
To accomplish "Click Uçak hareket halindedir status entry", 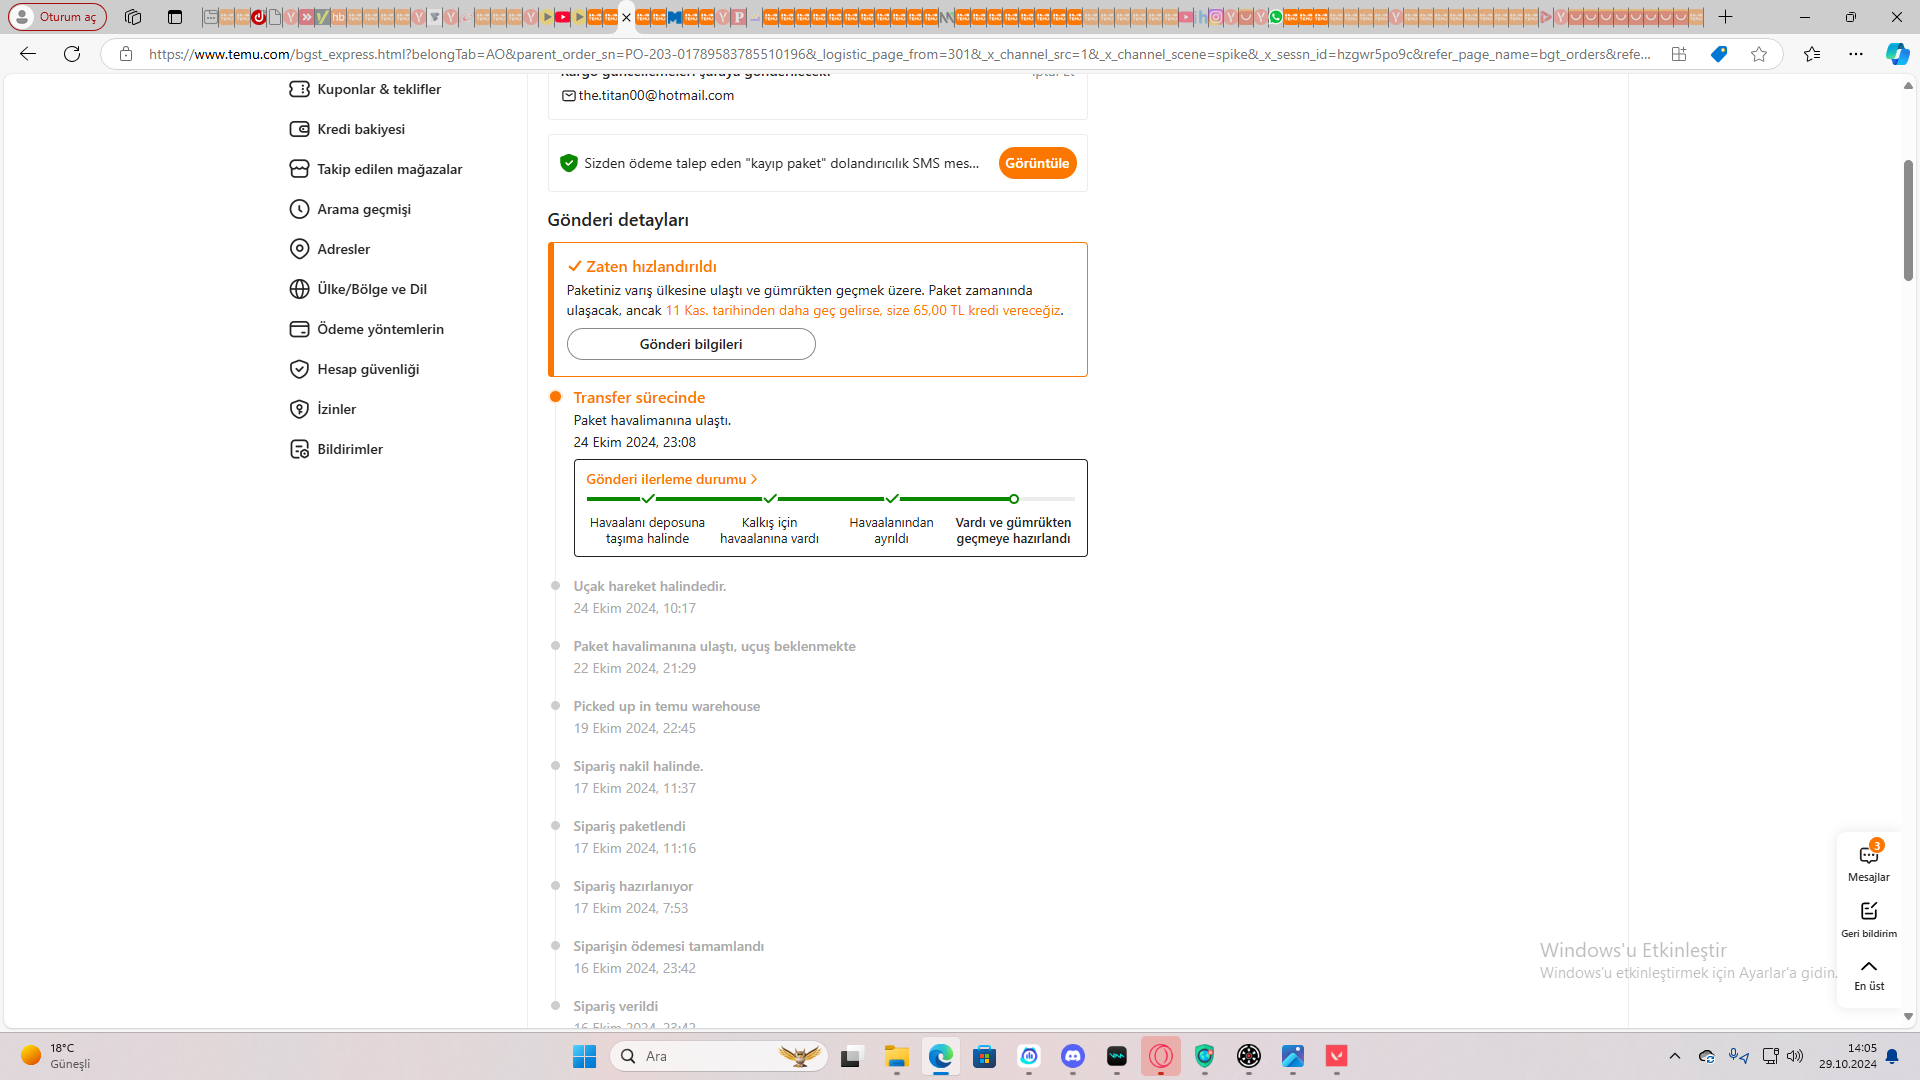I will 649,586.
